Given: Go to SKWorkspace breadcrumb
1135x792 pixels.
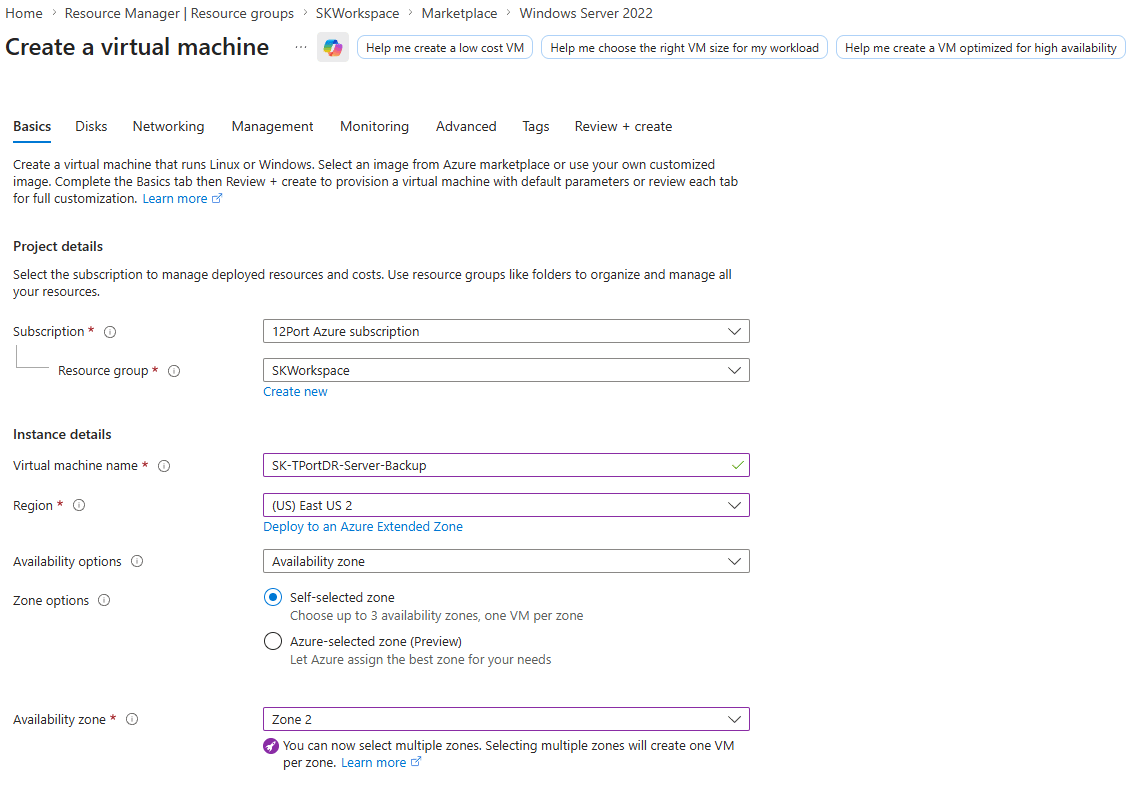Looking at the screenshot, I should (x=358, y=13).
